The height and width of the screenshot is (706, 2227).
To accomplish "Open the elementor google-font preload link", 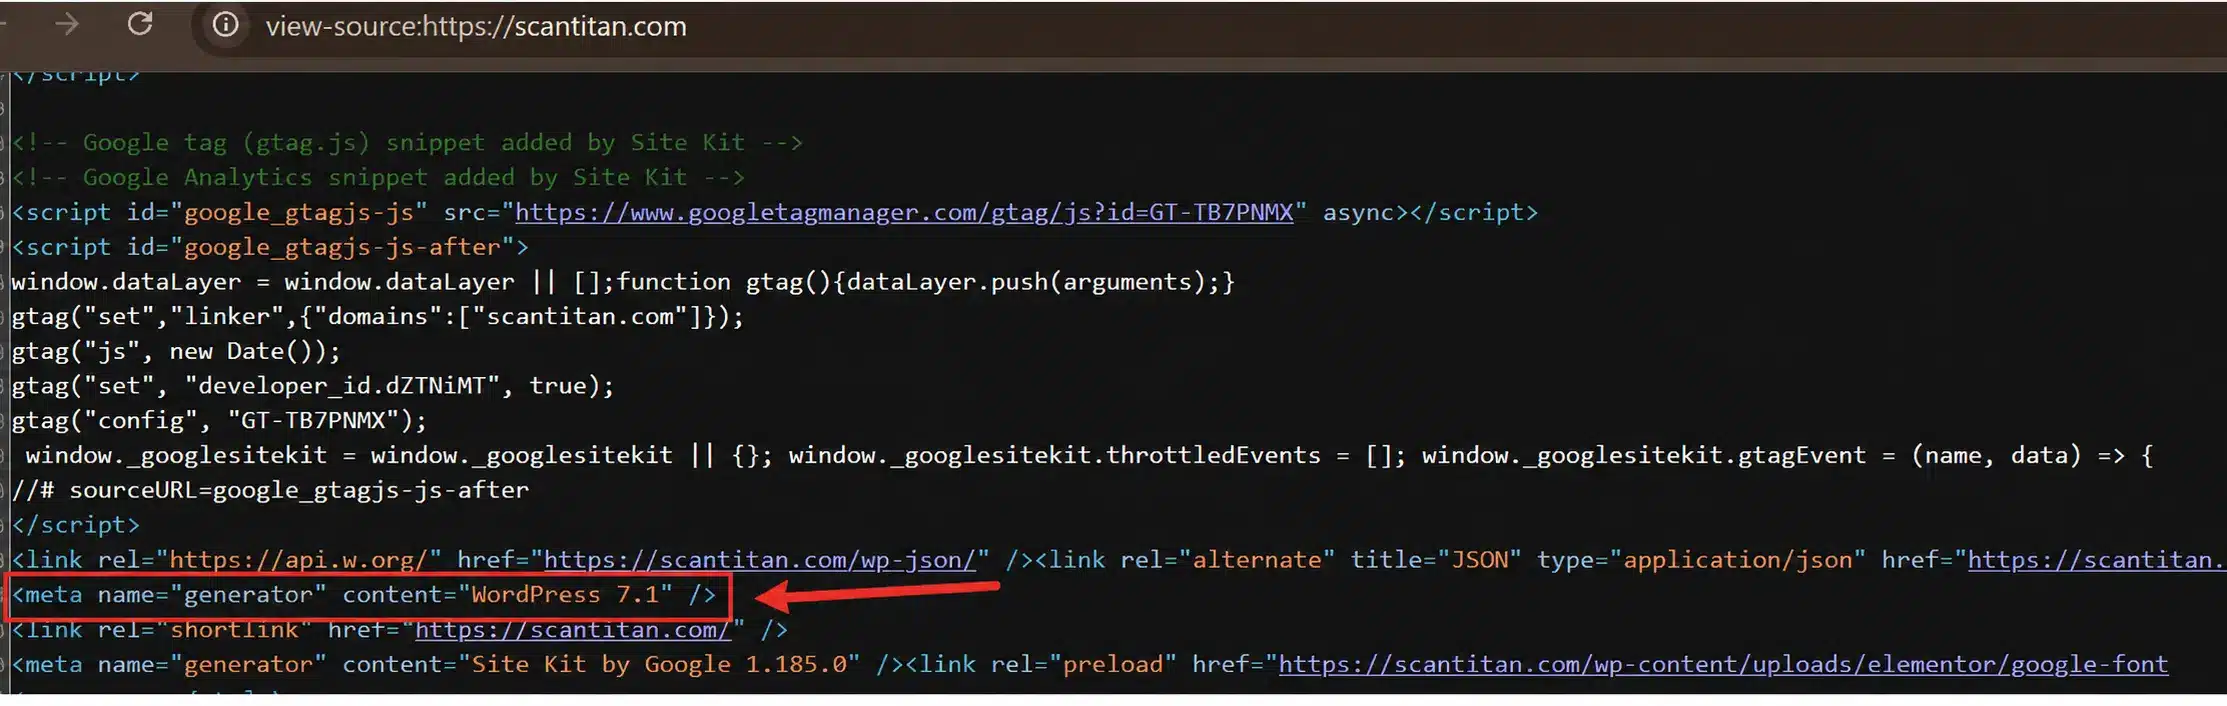I will pyautogui.click(x=1723, y=664).
